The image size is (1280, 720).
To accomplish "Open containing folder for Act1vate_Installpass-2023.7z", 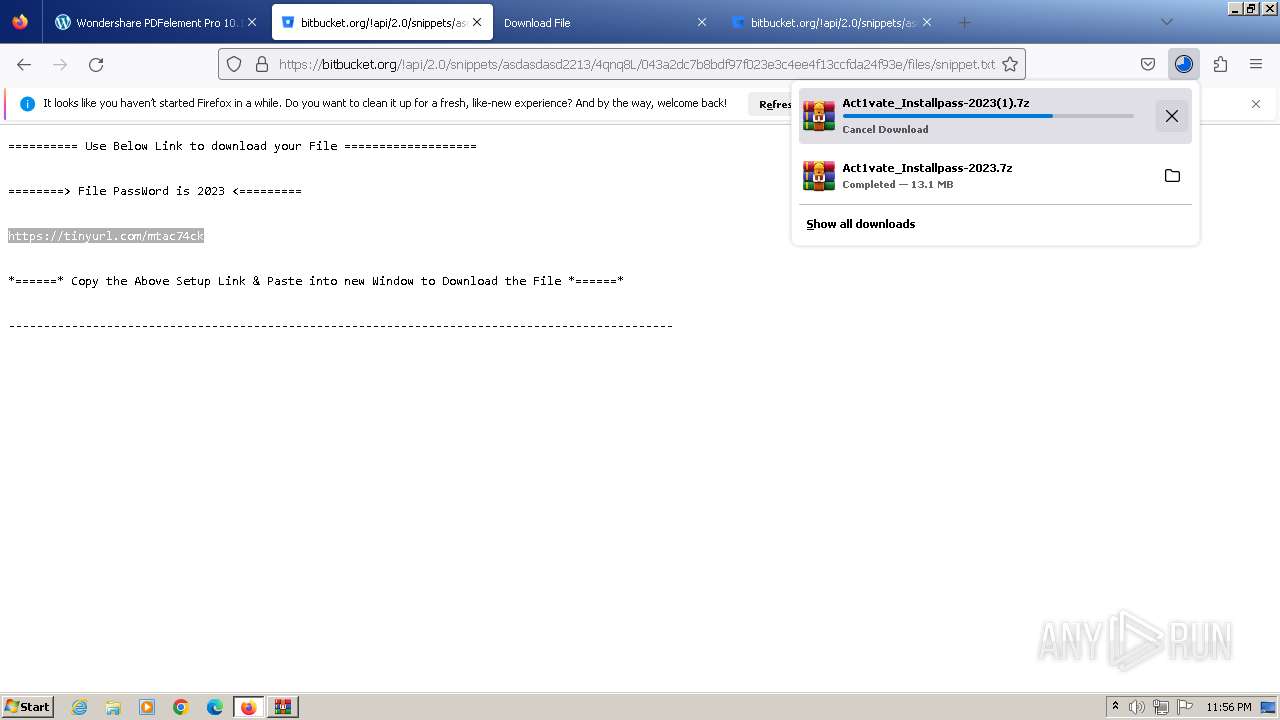I will tap(1172, 176).
